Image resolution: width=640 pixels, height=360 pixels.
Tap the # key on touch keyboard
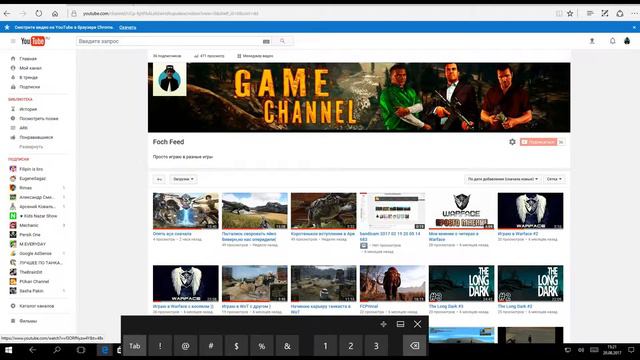[x=211, y=346]
